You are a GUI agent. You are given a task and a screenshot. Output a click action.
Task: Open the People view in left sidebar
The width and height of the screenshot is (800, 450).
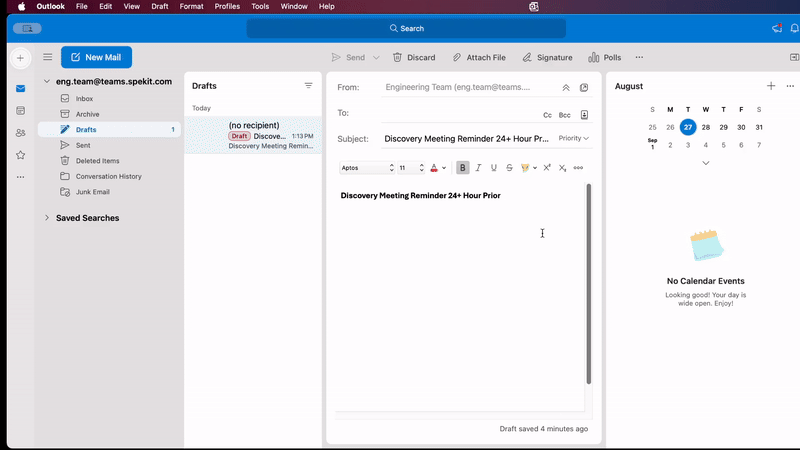click(20, 133)
